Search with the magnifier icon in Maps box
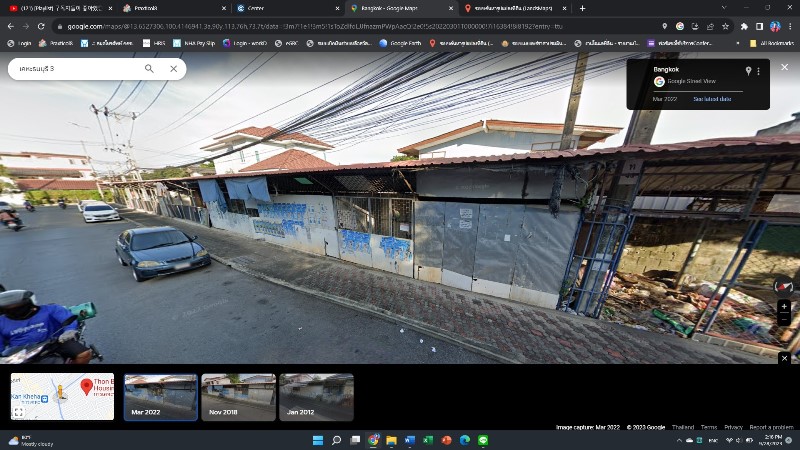 [x=149, y=68]
